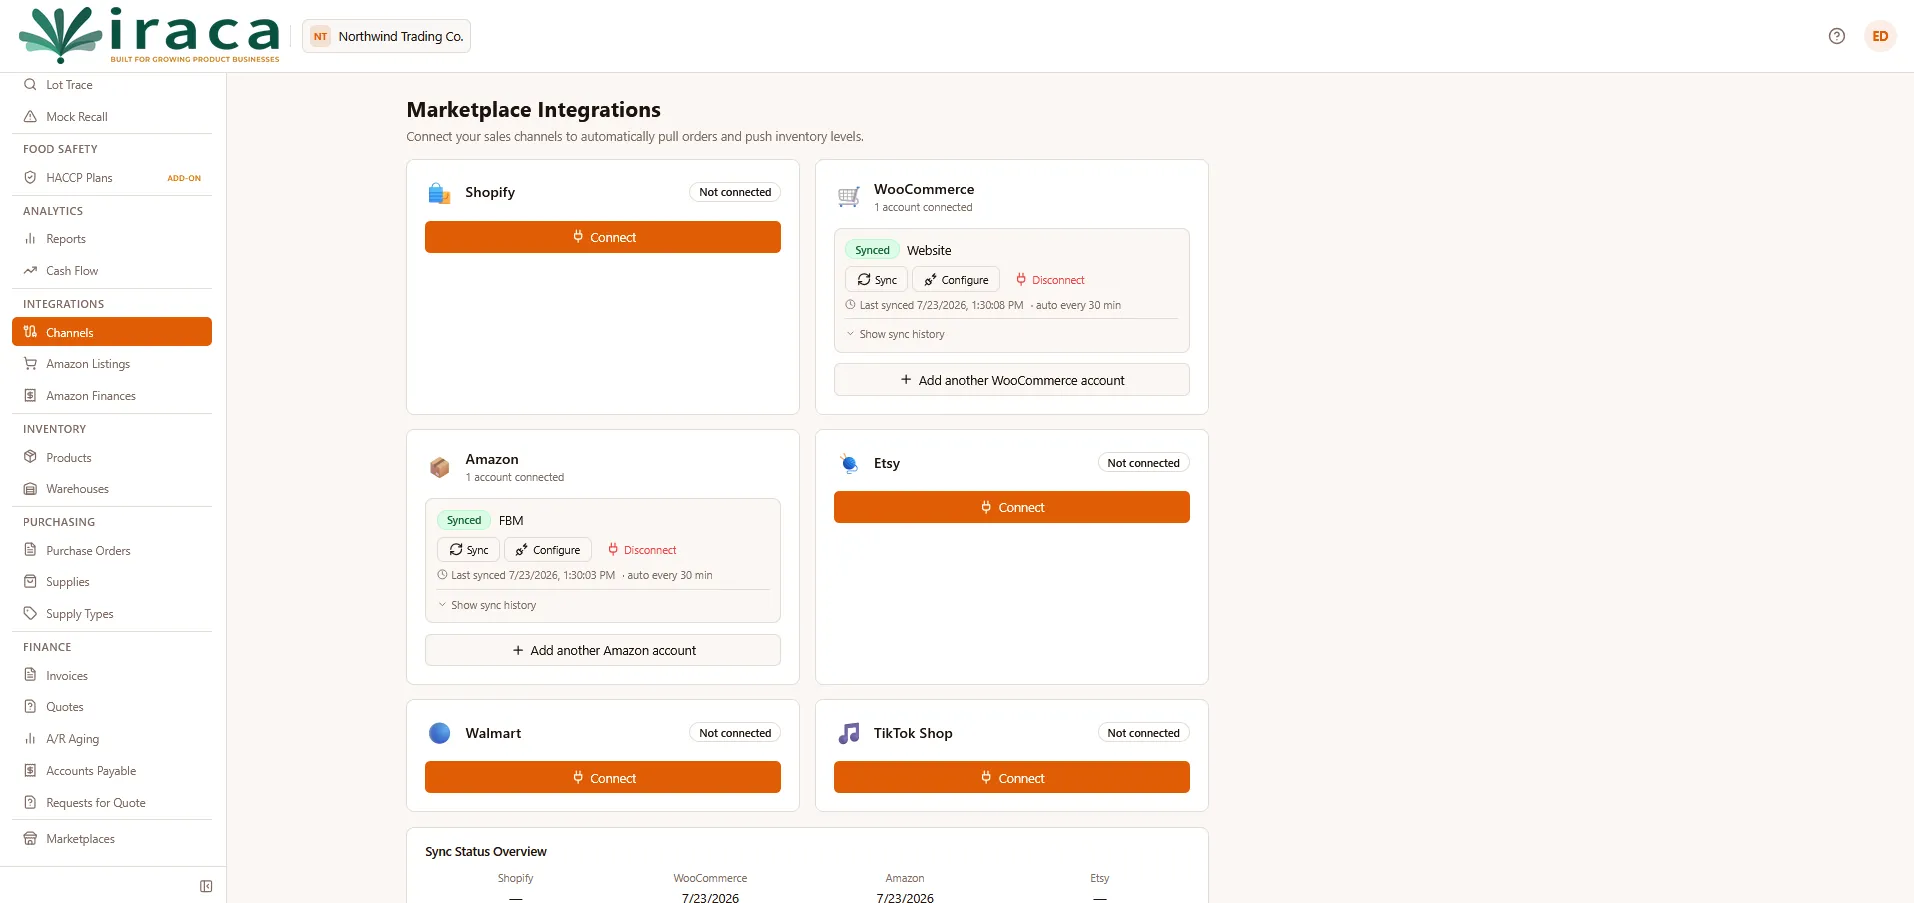This screenshot has width=1914, height=903.
Task: Go to Products inventory
Action: (112, 458)
